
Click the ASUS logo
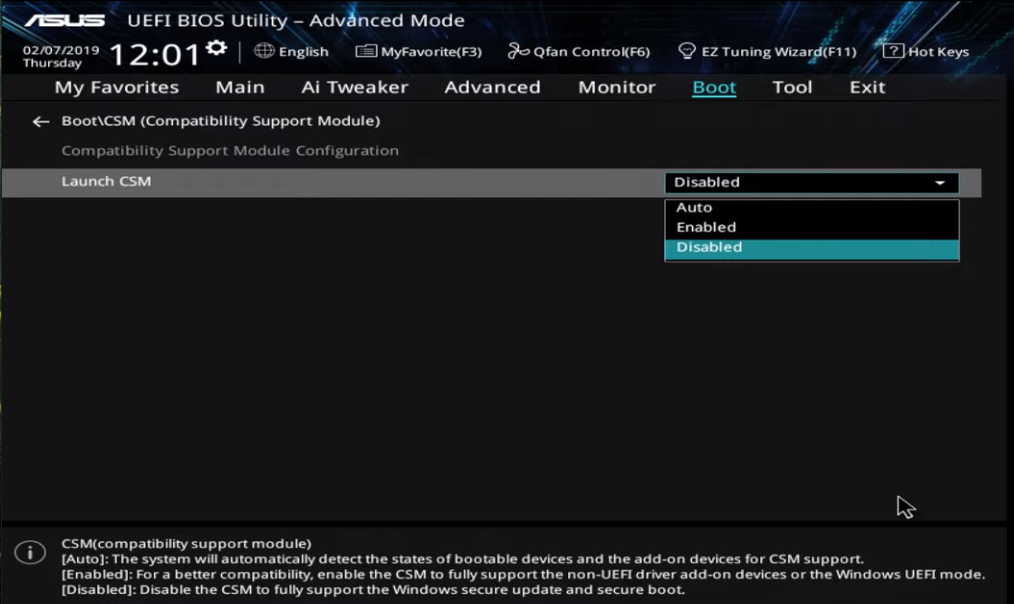pyautogui.click(x=65, y=21)
